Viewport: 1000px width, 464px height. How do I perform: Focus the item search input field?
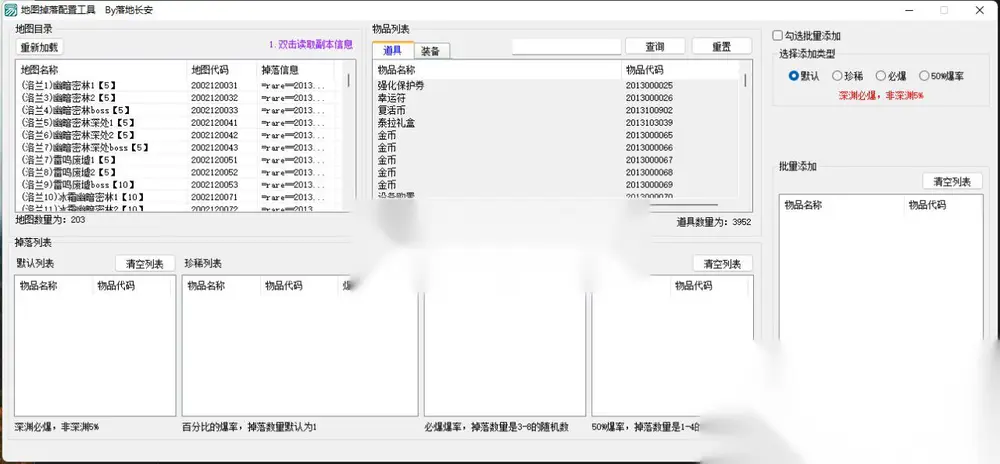click(x=566, y=47)
